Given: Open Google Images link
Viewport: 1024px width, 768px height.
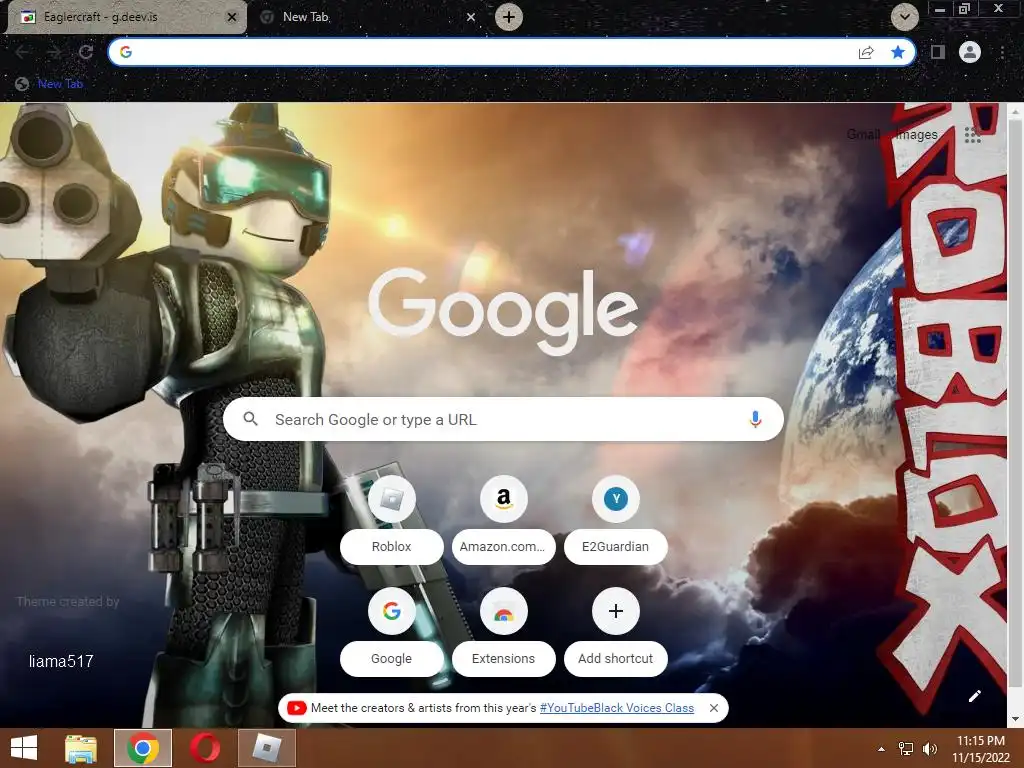Looking at the screenshot, I should 917,135.
